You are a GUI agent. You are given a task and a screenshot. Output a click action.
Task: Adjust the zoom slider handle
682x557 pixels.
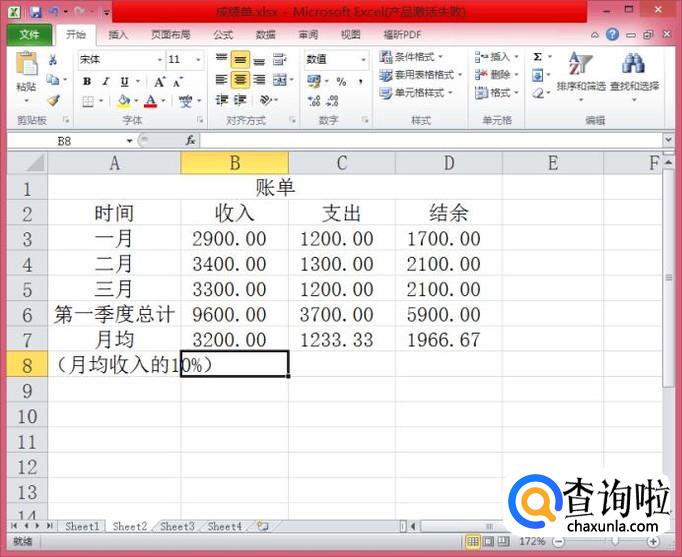[x=615, y=542]
